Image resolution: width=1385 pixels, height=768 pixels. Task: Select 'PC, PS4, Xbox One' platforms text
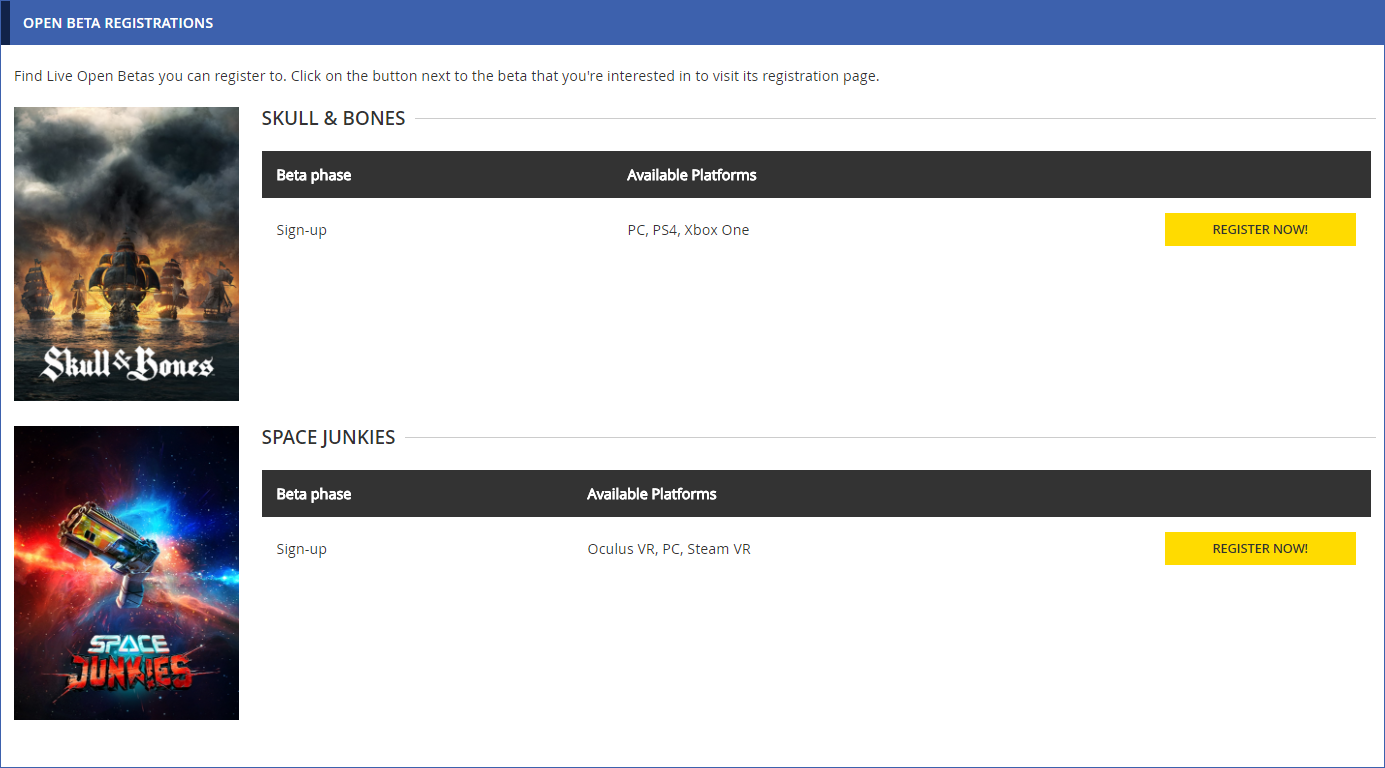(688, 230)
